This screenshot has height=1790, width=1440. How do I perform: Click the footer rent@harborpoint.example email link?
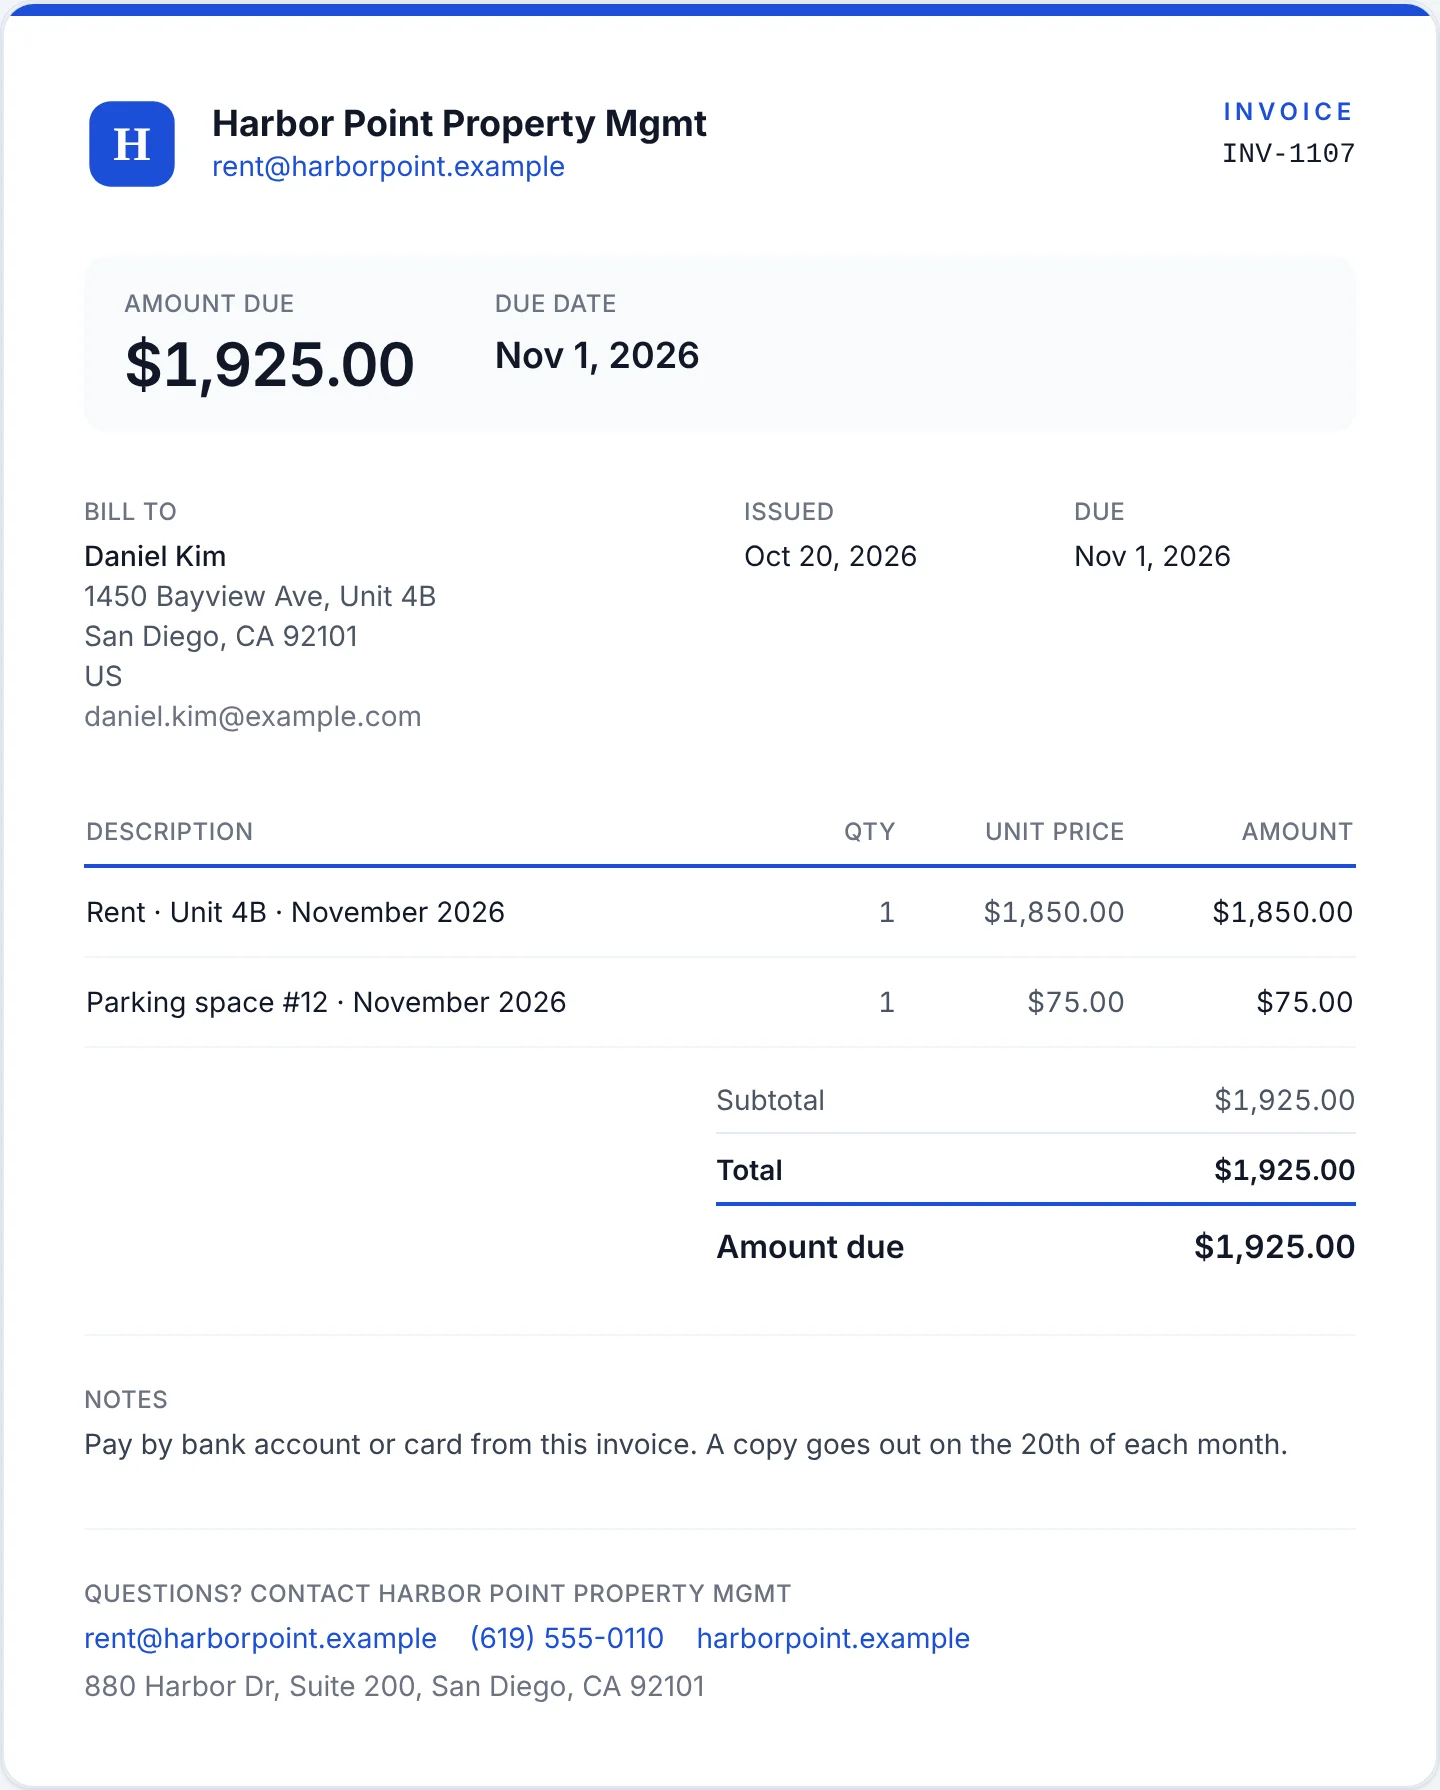click(260, 1638)
